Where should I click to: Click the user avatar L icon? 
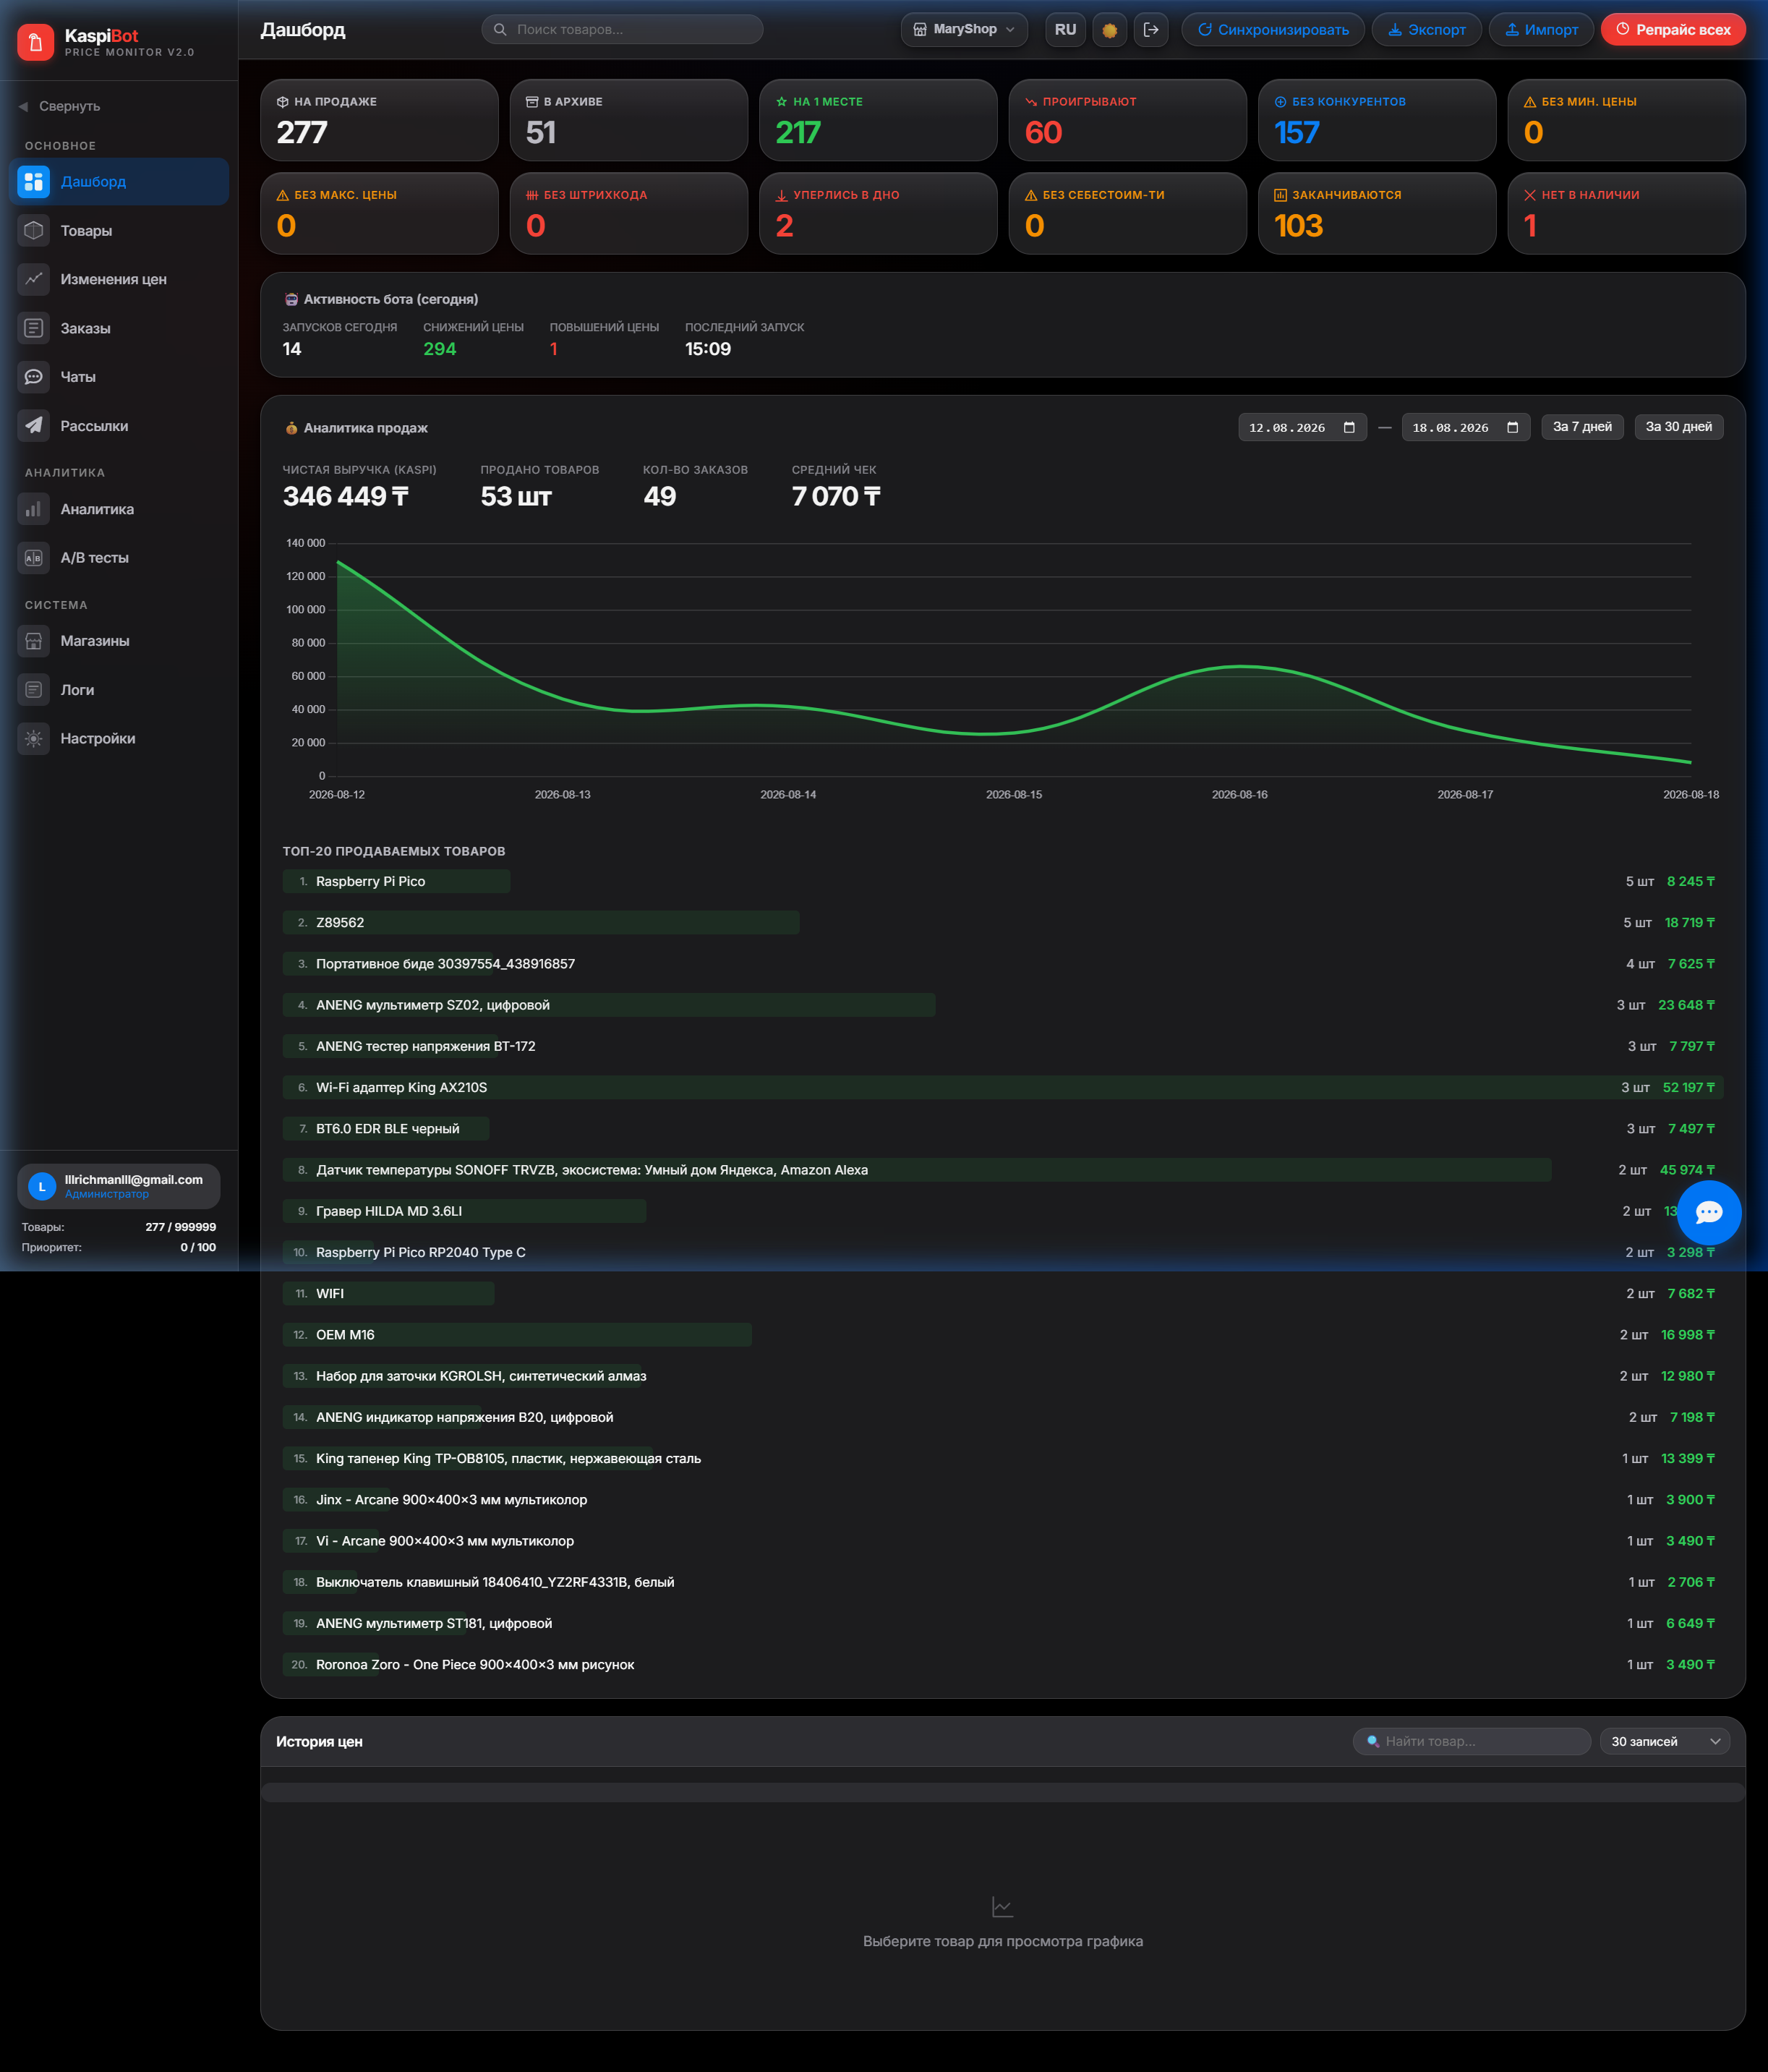click(42, 1187)
